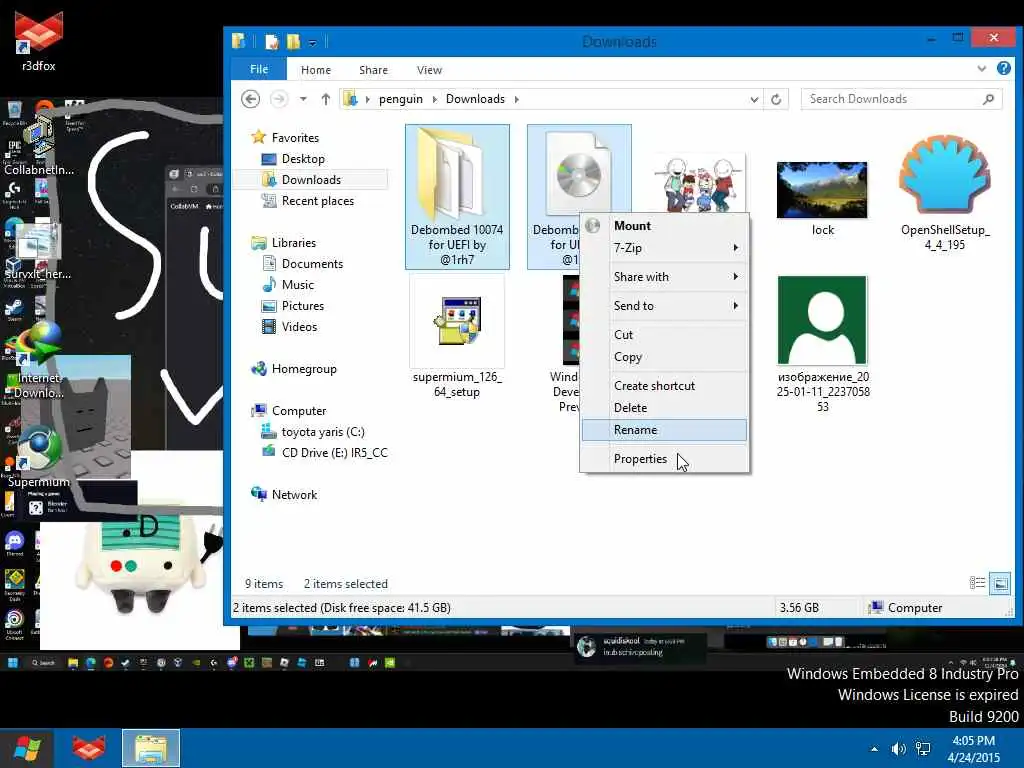The height and width of the screenshot is (768, 1024).
Task: Open r3dfox from the taskbar
Action: [x=89, y=748]
